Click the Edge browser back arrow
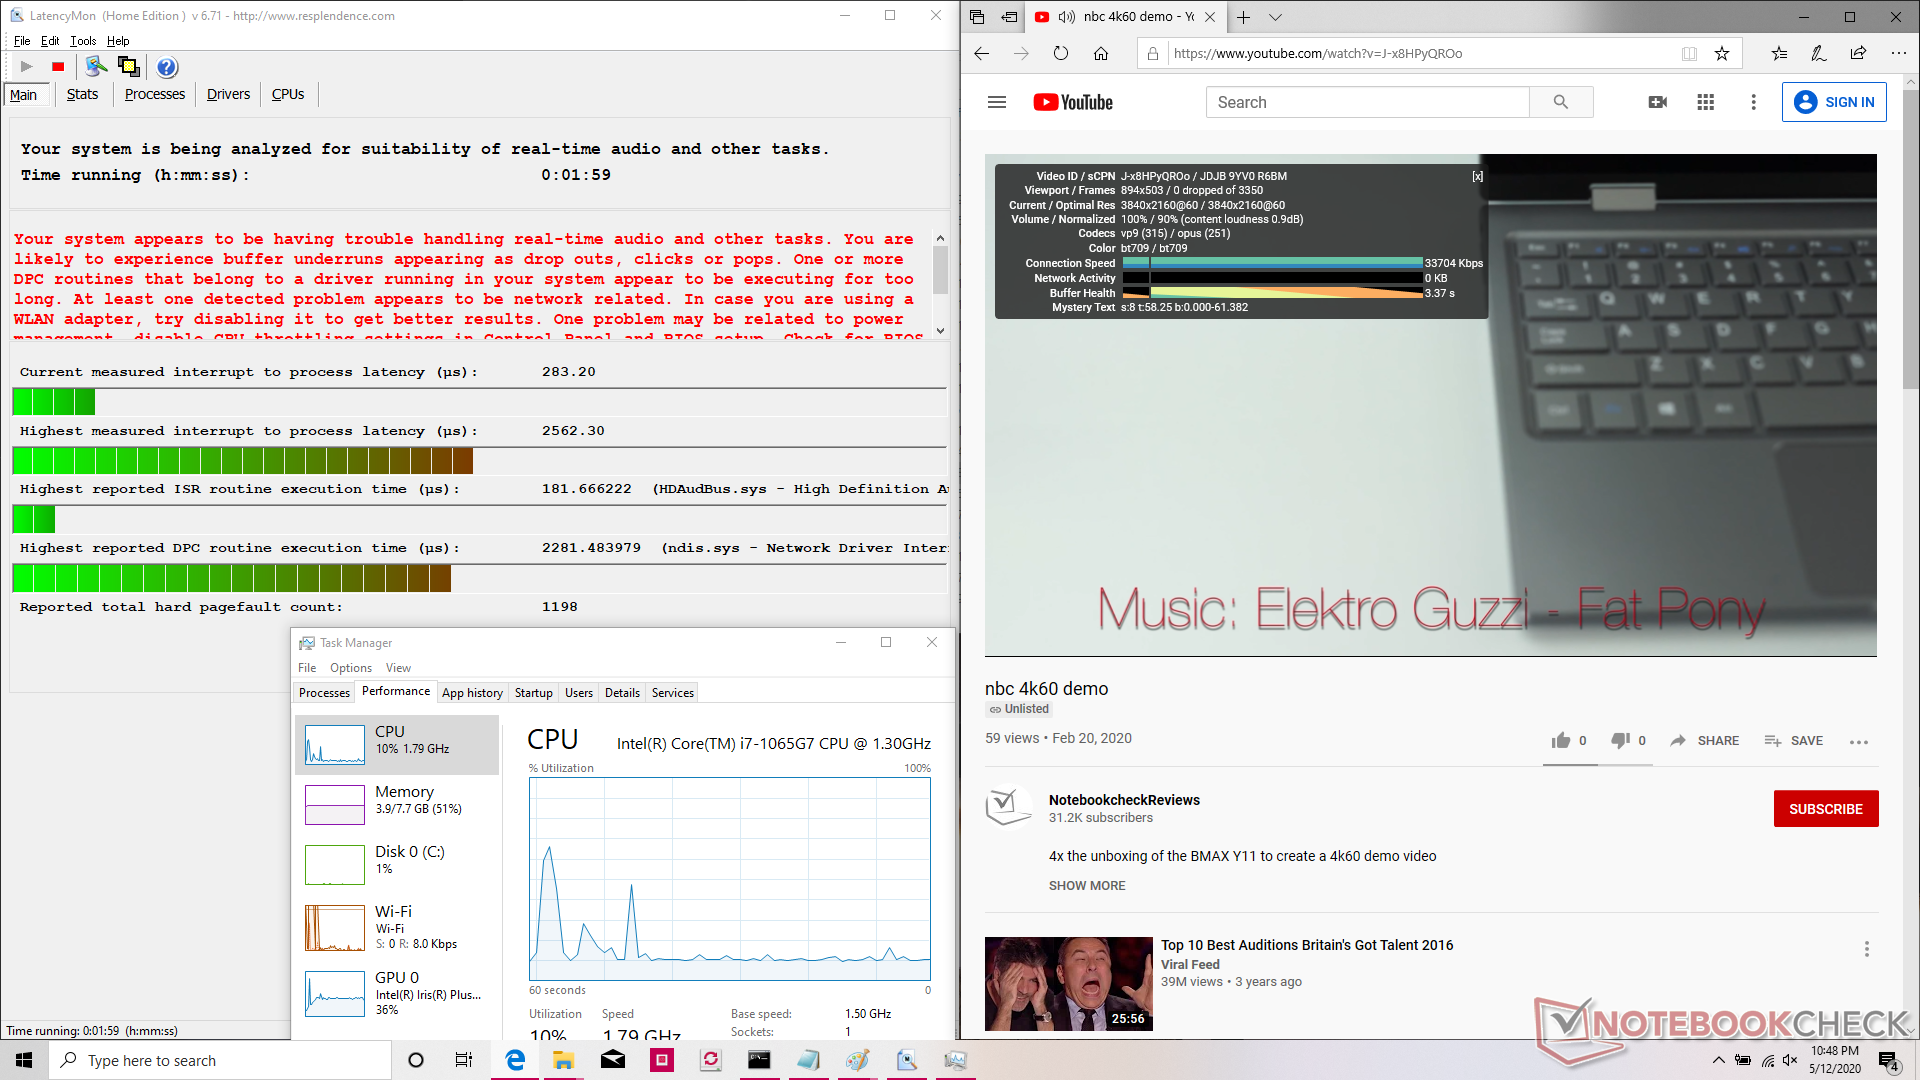 (982, 54)
